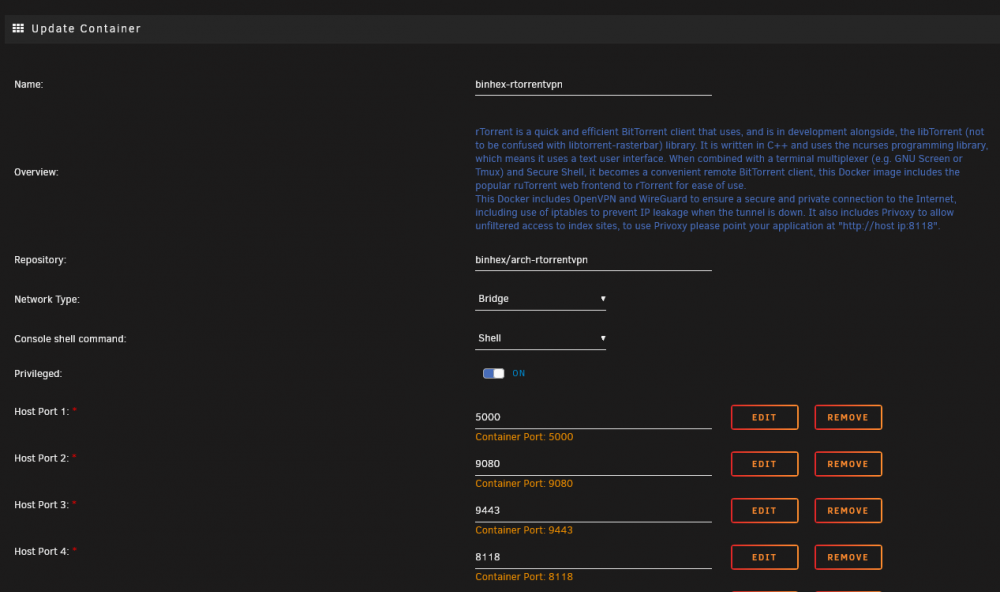This screenshot has height=592, width=1000.
Task: Click the Network Type label
Action: 47,299
